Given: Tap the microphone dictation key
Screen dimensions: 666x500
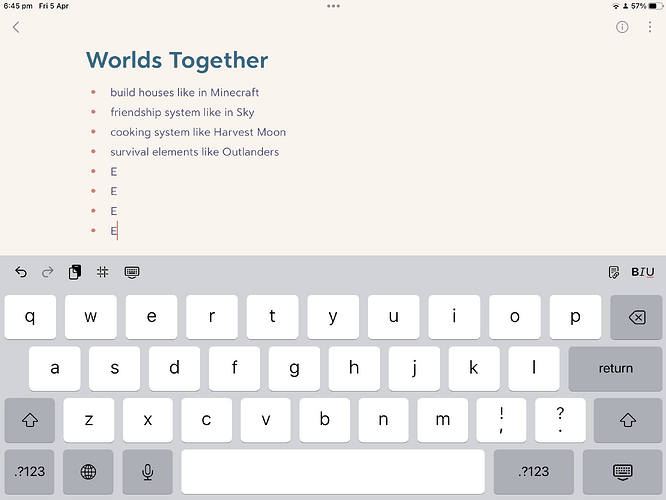Looking at the screenshot, I should [x=147, y=472].
